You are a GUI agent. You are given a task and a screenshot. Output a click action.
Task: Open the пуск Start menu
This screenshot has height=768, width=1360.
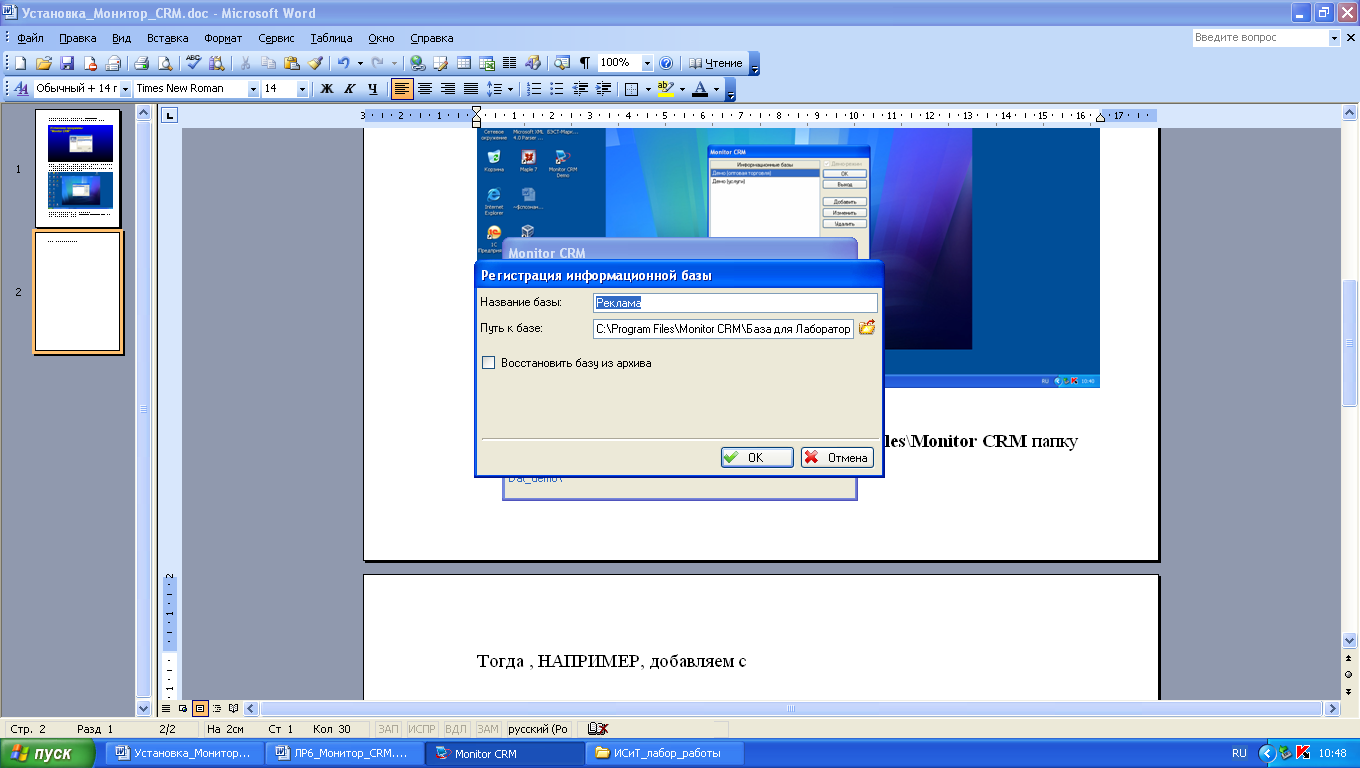(x=47, y=753)
